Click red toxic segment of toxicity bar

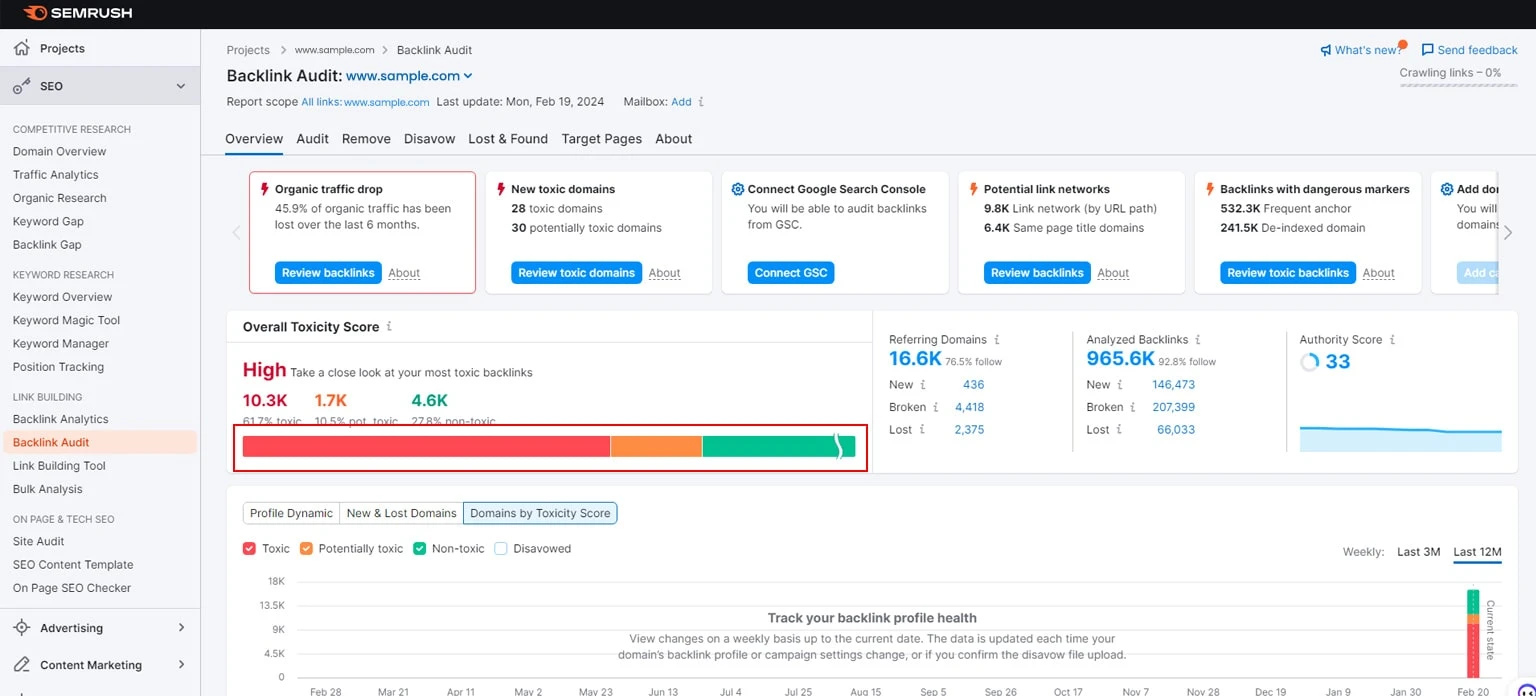(x=426, y=447)
